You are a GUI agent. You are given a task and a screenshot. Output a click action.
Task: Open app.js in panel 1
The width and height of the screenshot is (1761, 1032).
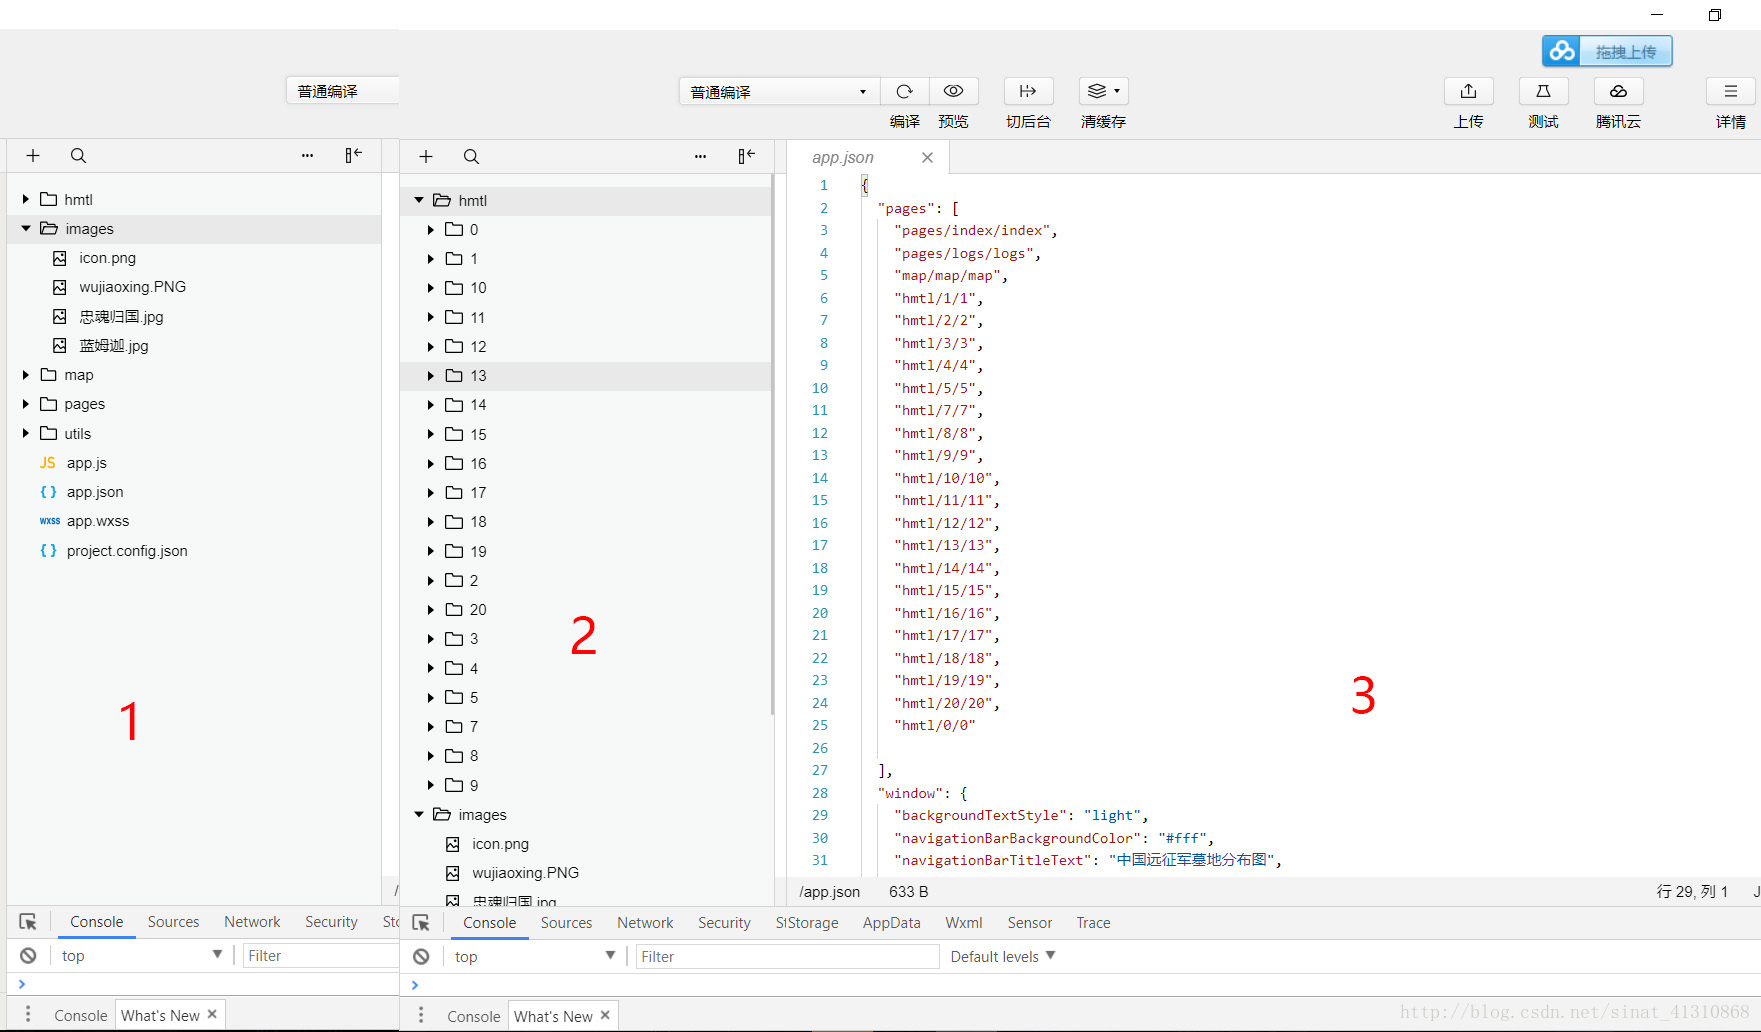click(x=87, y=463)
